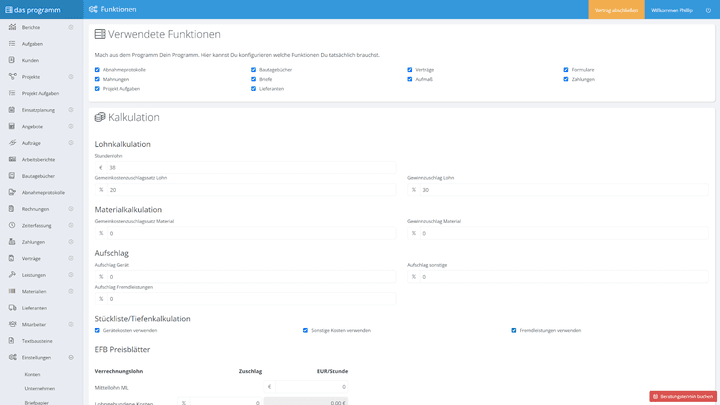This screenshot has height=405, width=720.
Task: Focus the Gewinnzuschlag Lohn field
Action: (x=563, y=190)
